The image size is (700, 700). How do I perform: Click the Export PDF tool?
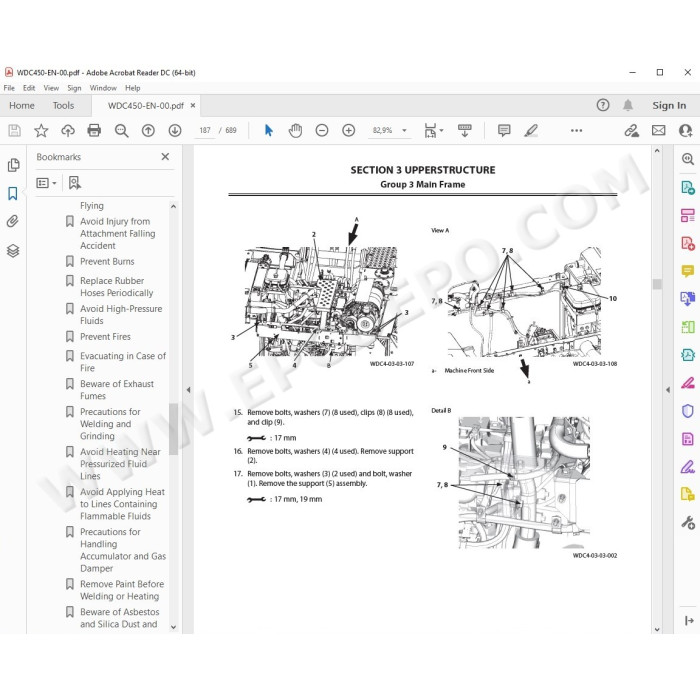688,188
